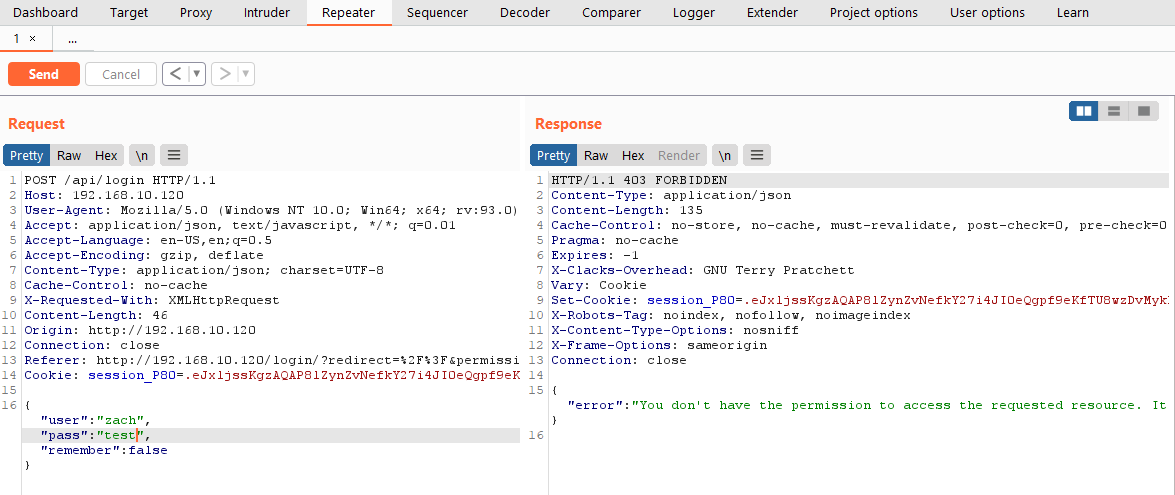Go back to previous request arrow
The width and height of the screenshot is (1175, 495).
coord(175,74)
